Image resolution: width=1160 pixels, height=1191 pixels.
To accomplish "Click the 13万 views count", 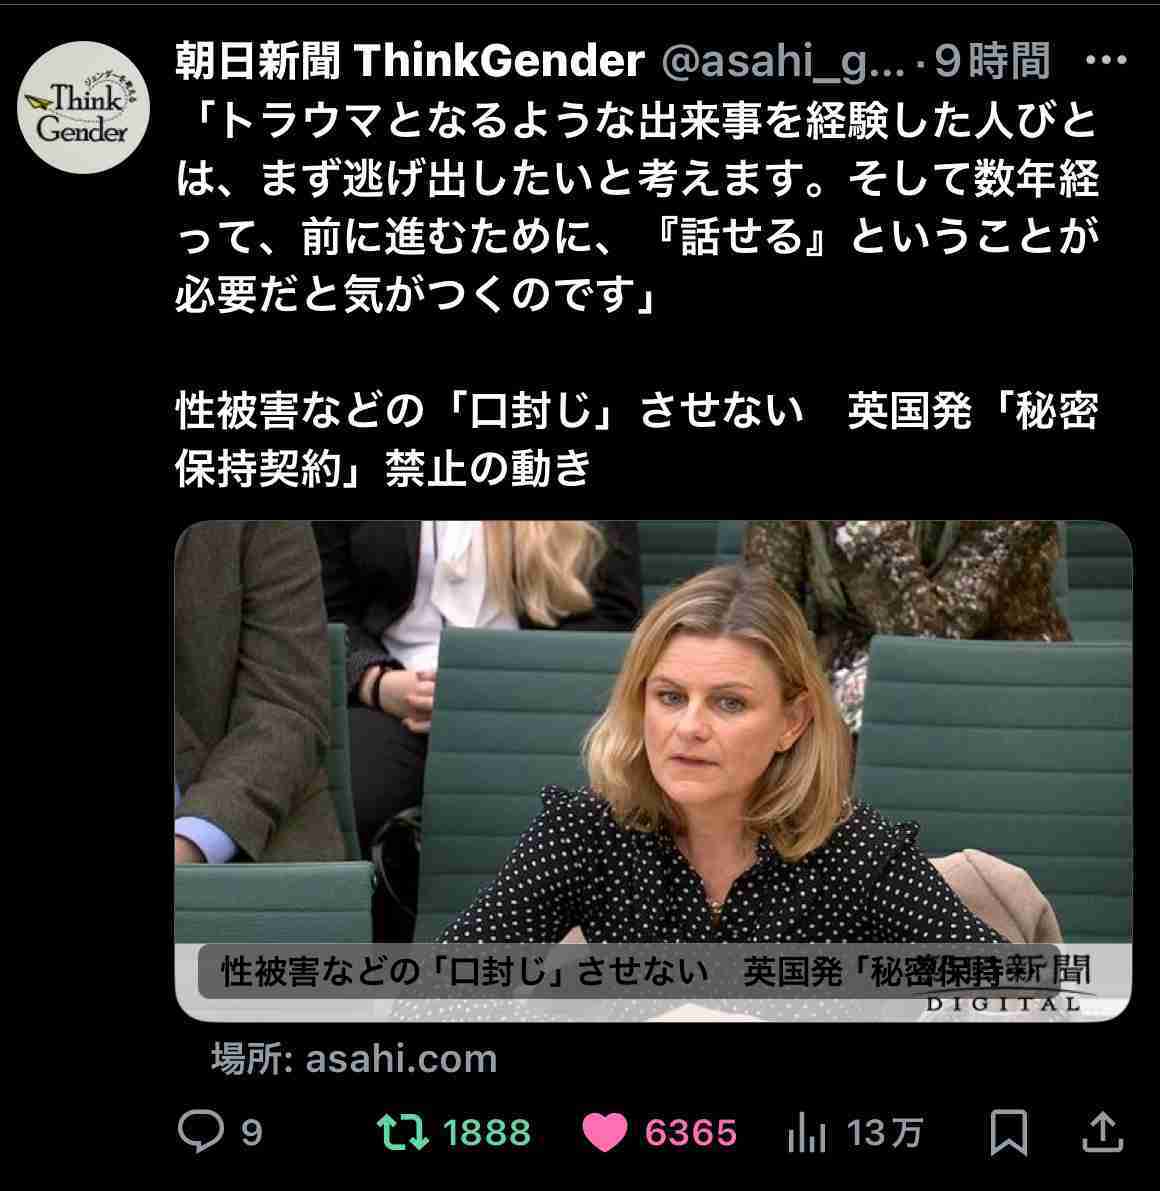I will tap(884, 1133).
